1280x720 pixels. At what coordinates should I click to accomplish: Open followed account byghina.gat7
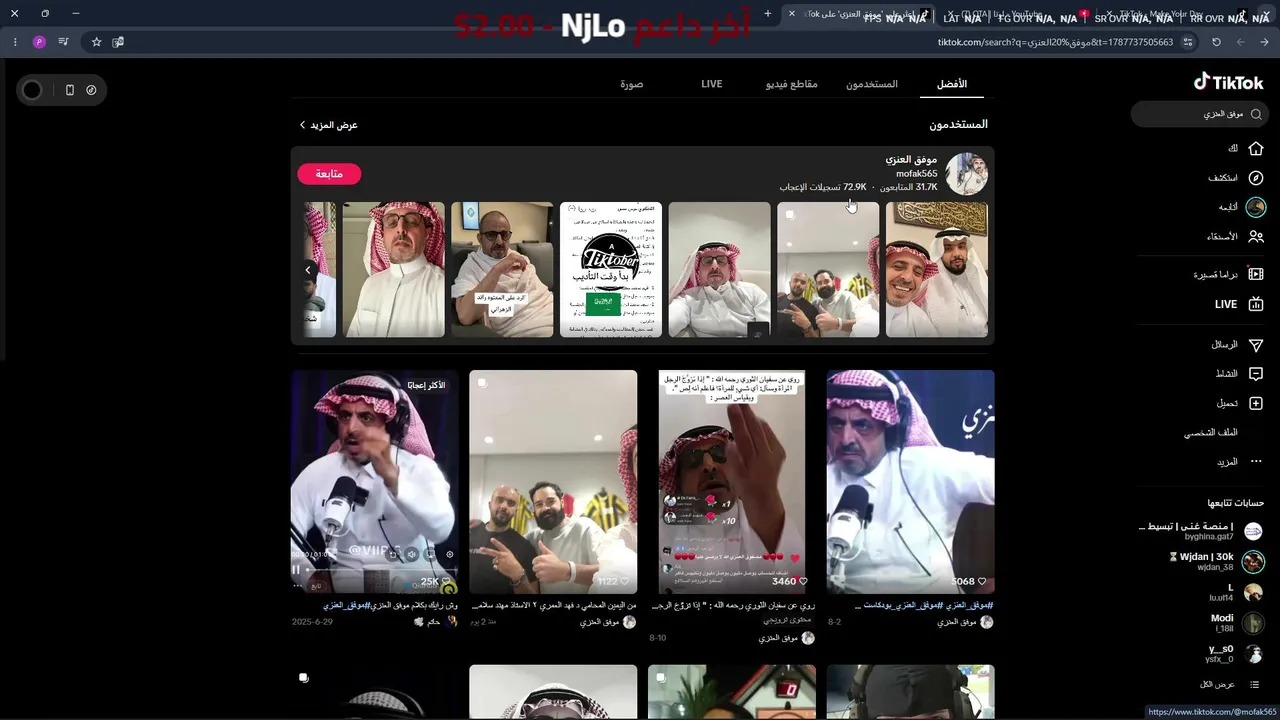(1200, 532)
